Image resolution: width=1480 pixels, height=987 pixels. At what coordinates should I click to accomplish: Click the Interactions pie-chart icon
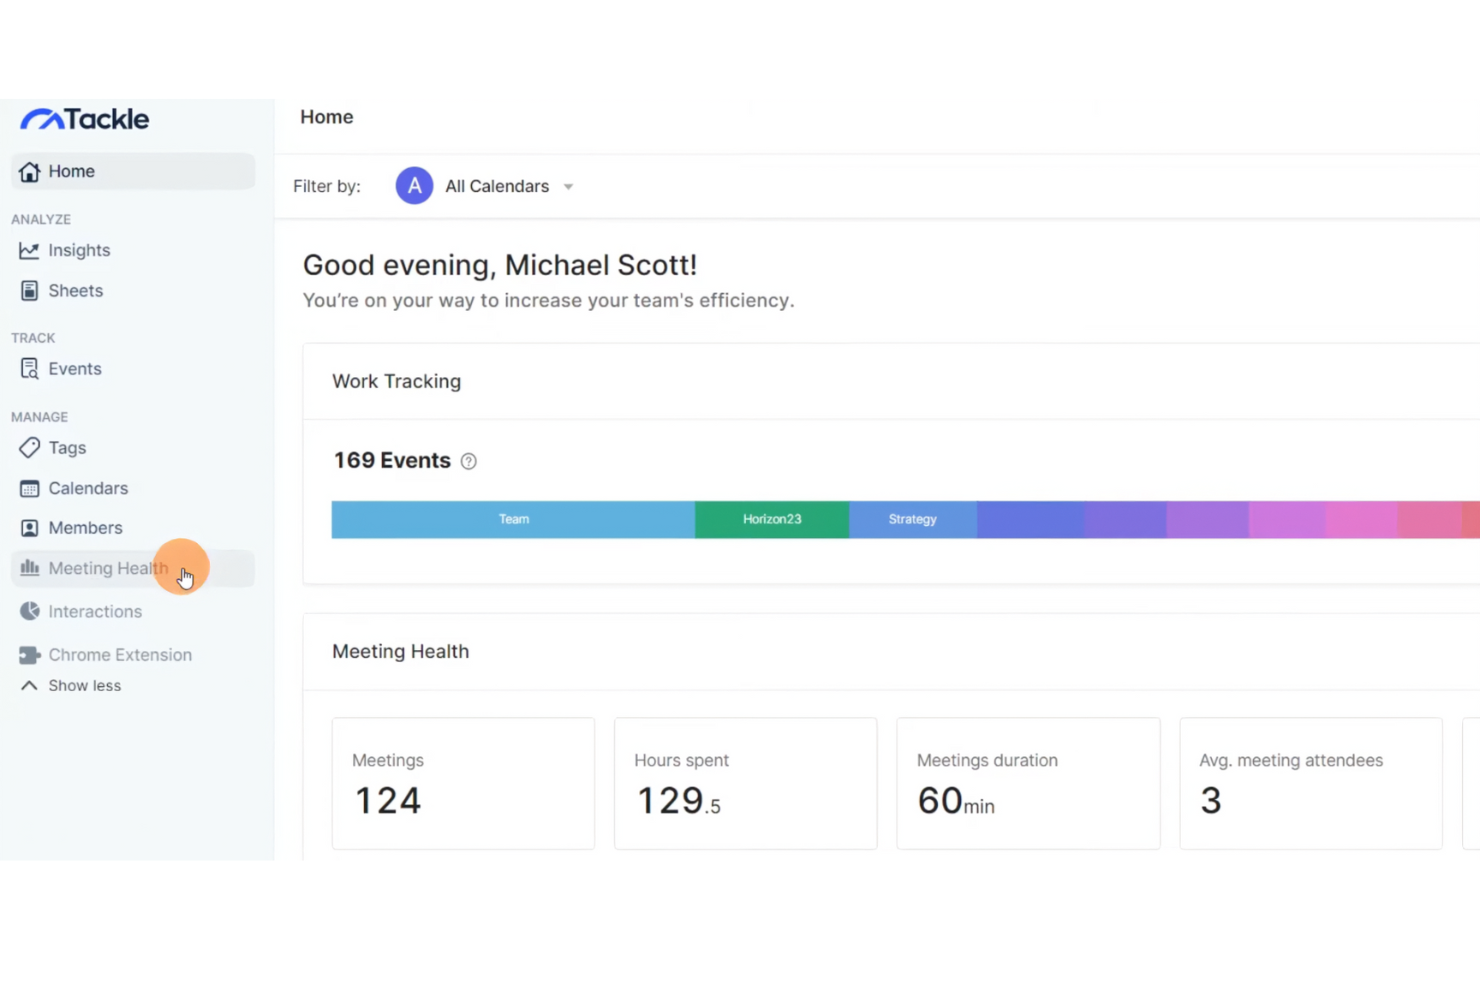[29, 611]
